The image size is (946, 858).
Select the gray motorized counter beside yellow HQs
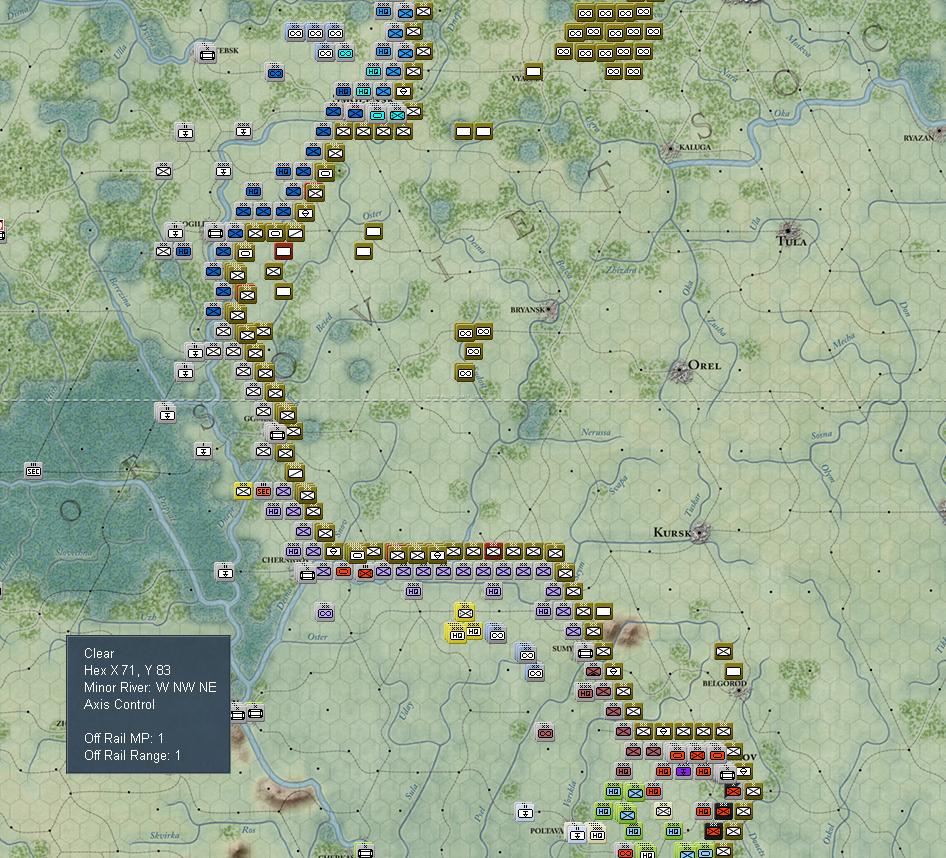(497, 634)
